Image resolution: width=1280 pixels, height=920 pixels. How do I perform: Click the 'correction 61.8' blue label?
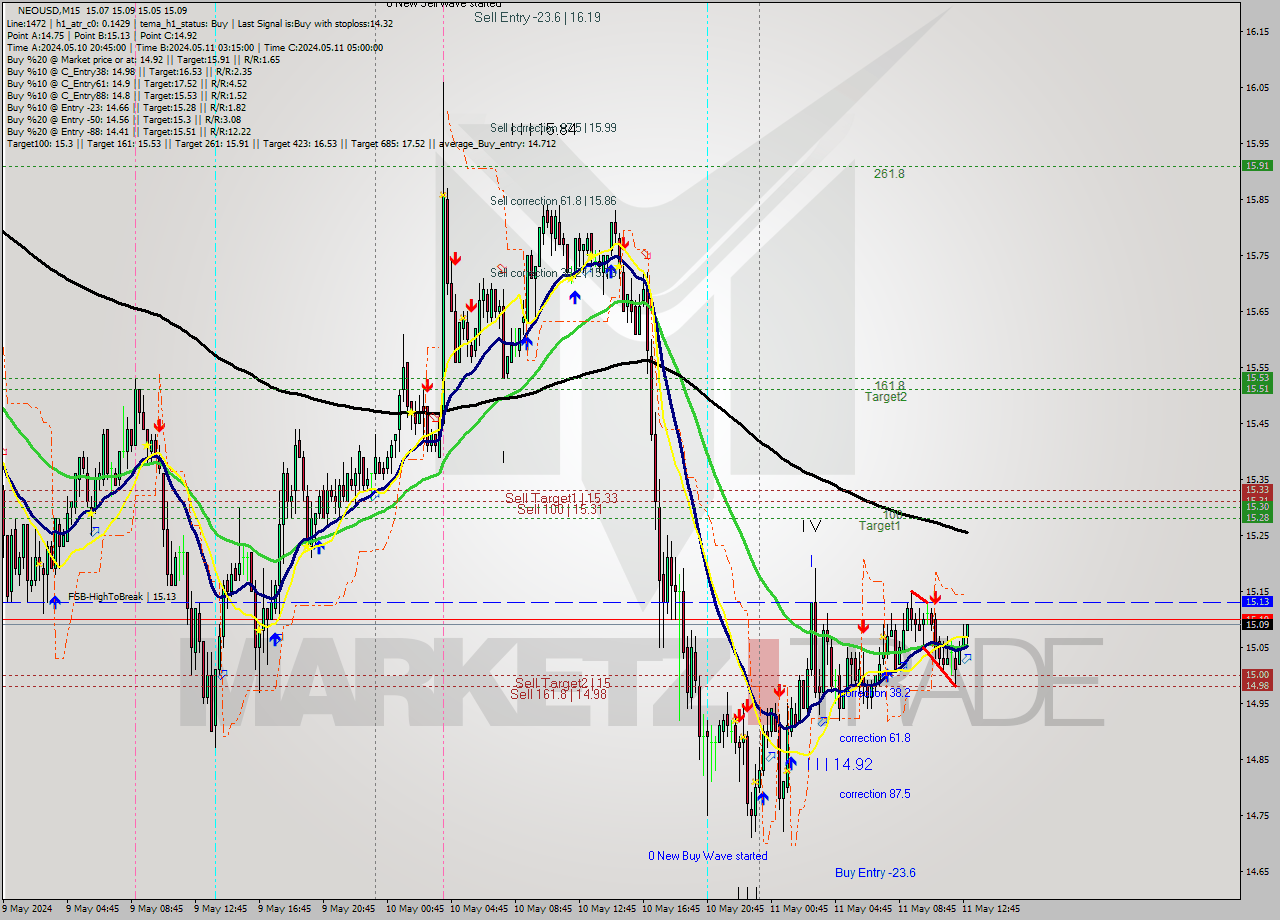874,738
